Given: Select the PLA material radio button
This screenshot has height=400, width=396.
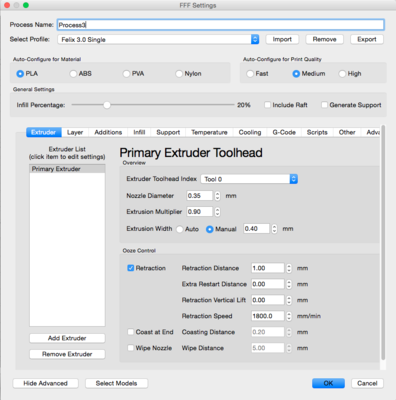Looking at the screenshot, I should tap(20, 74).
